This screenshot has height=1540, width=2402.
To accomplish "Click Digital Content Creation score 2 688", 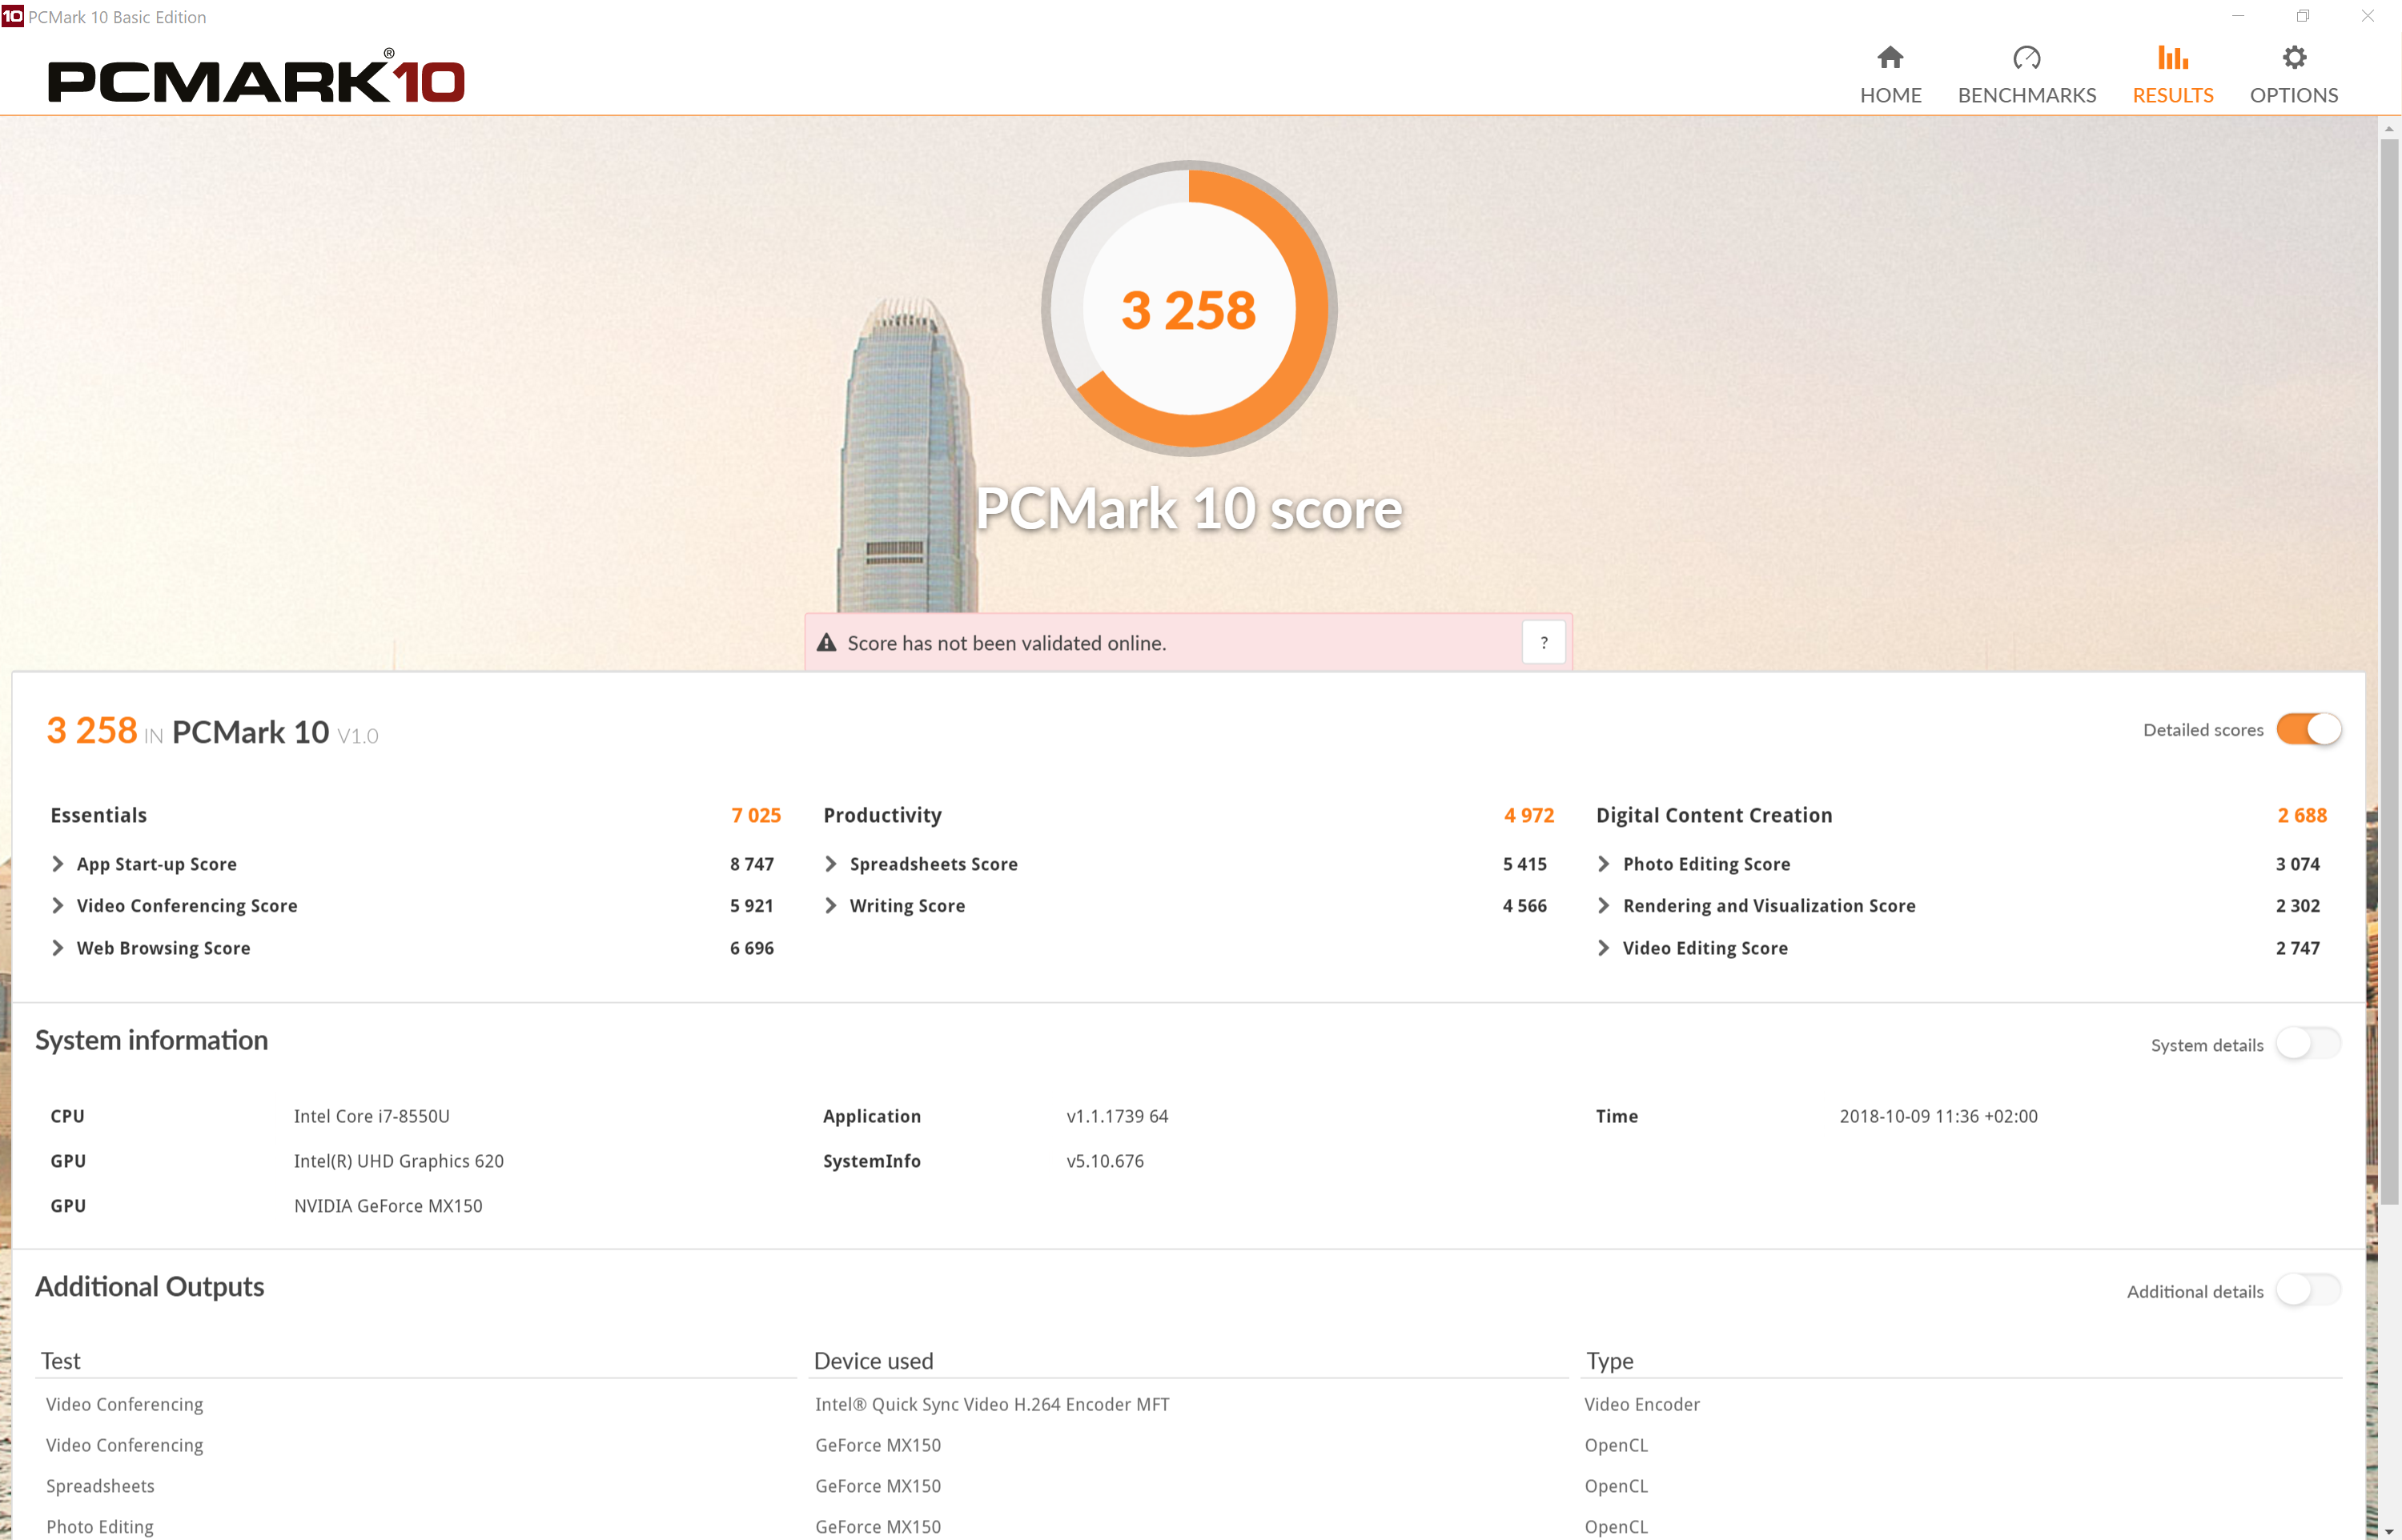I will pyautogui.click(x=2302, y=815).
